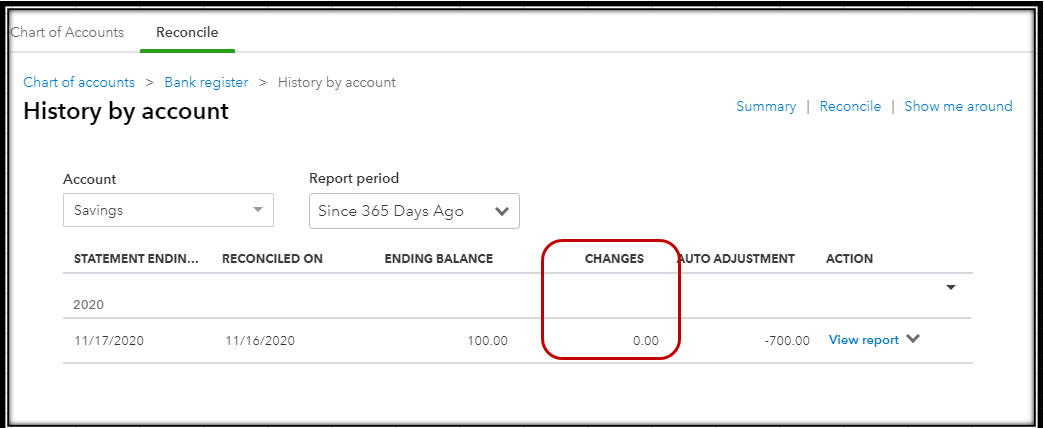Sort by Reconciled On column header

[272, 259]
